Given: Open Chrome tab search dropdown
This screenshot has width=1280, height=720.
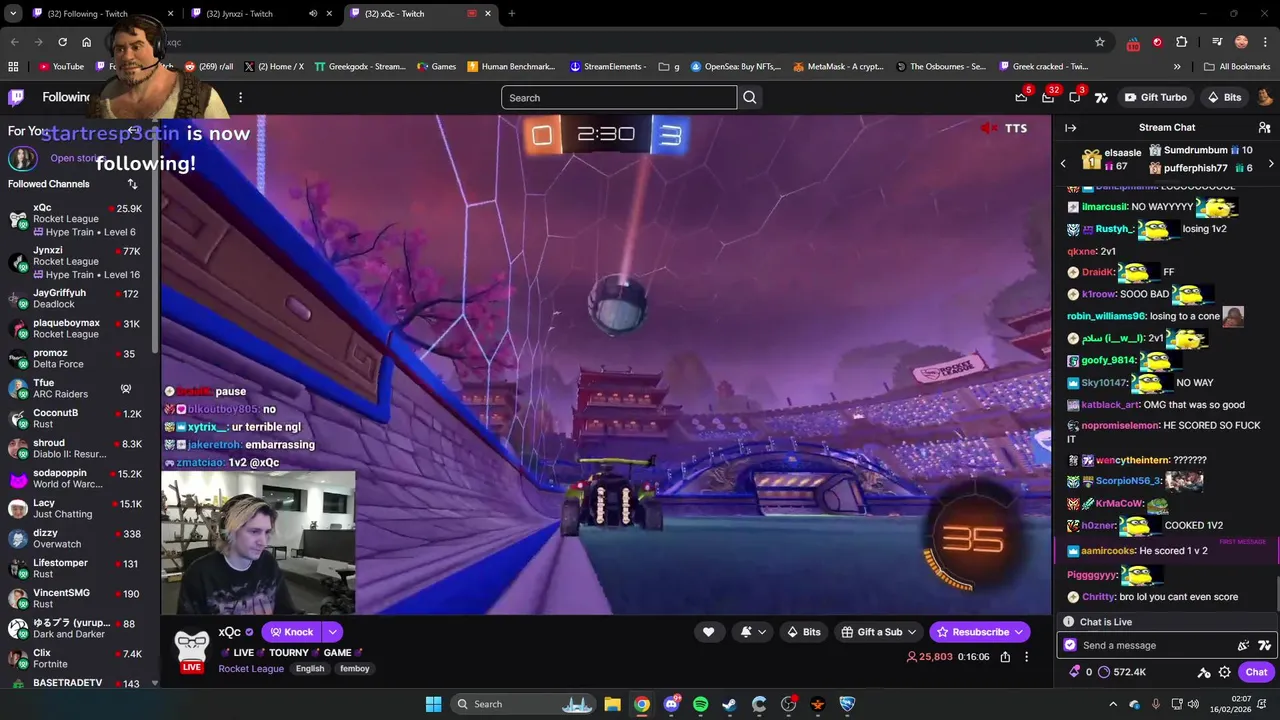Looking at the screenshot, I should [x=13, y=13].
